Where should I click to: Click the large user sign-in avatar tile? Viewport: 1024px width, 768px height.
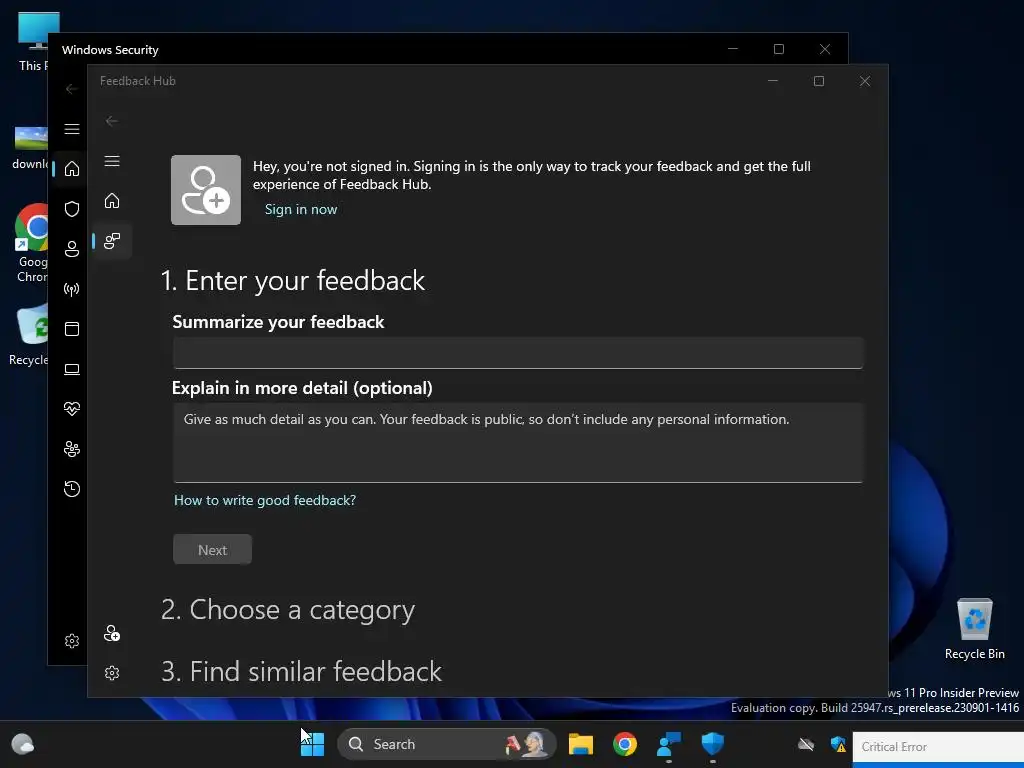[206, 190]
